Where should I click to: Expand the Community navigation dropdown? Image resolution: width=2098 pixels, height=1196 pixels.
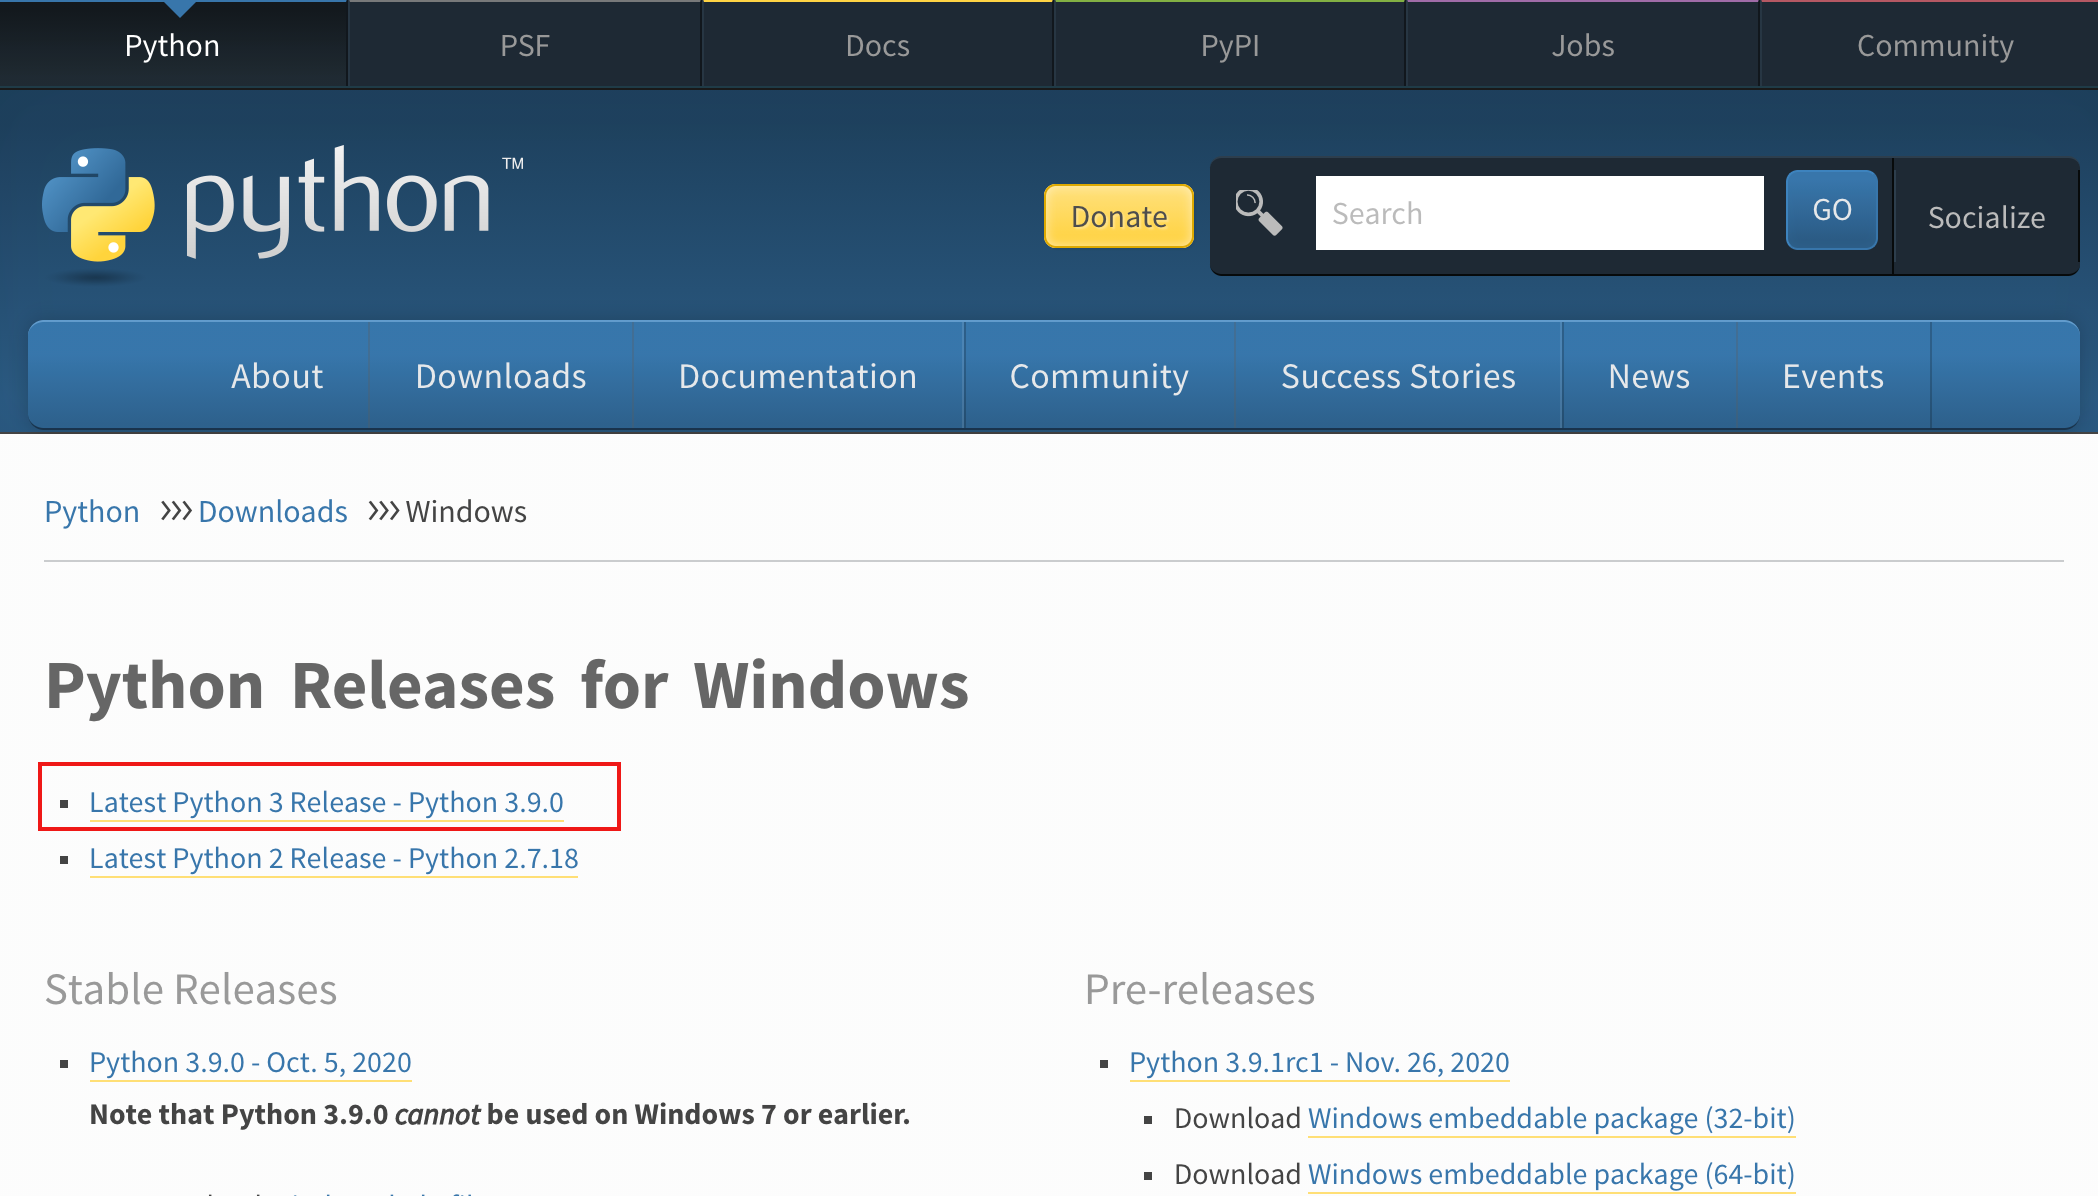tap(1098, 376)
